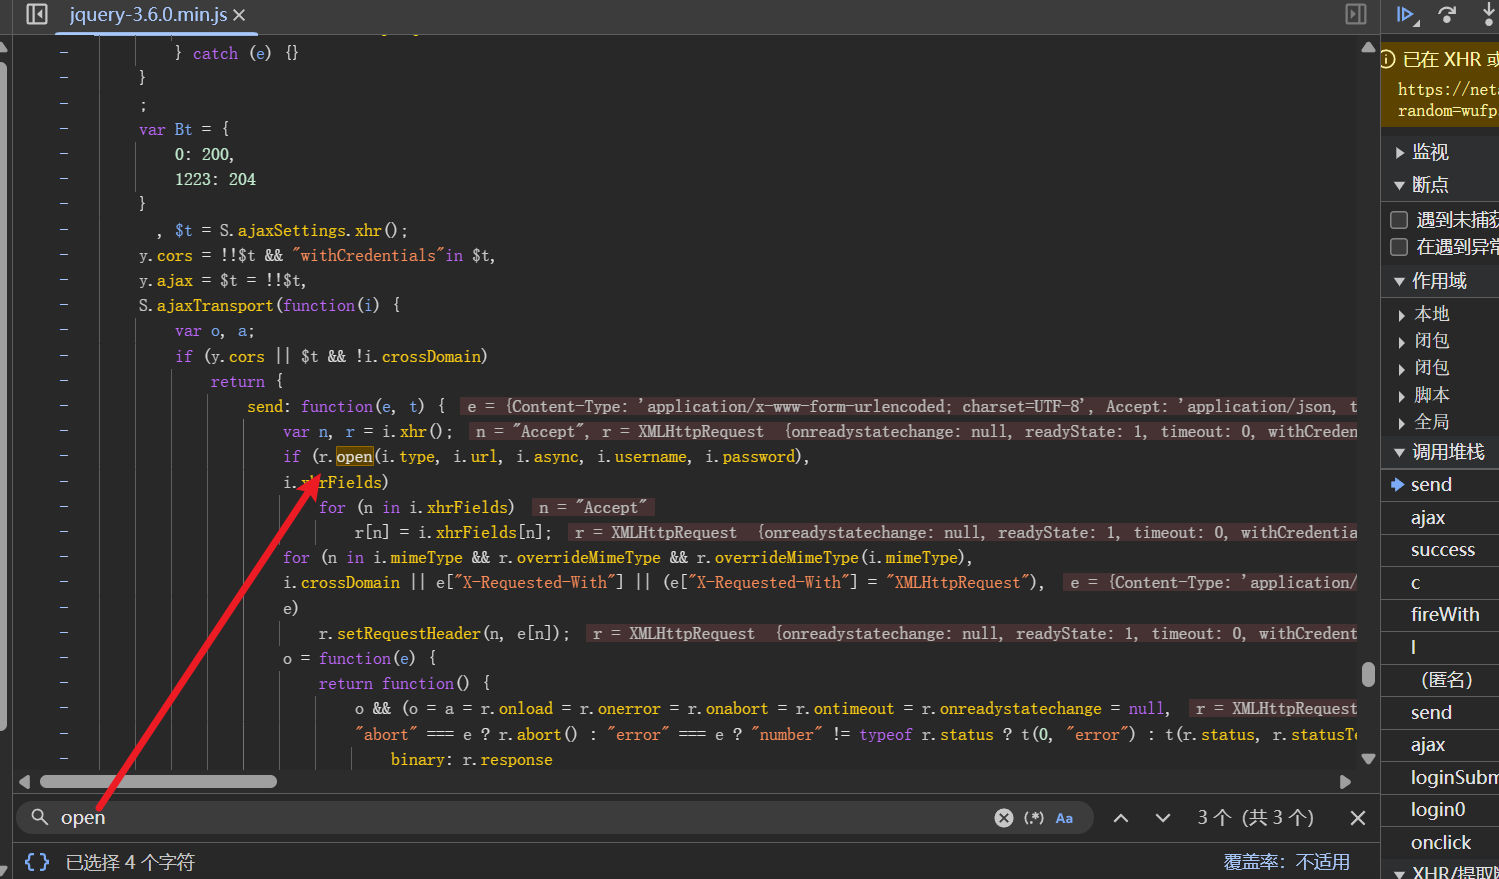The height and width of the screenshot is (879, 1499).
Task: Enable pause on uncaught exceptions checkbox
Action: pyautogui.click(x=1399, y=220)
